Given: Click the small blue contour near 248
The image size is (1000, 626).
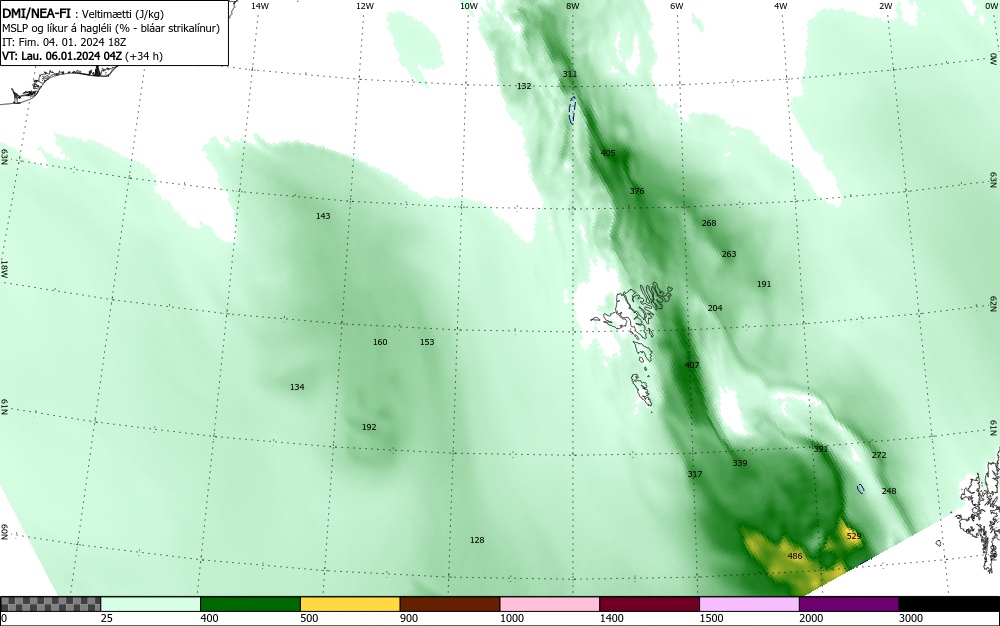Looking at the screenshot, I should pyautogui.click(x=860, y=488).
